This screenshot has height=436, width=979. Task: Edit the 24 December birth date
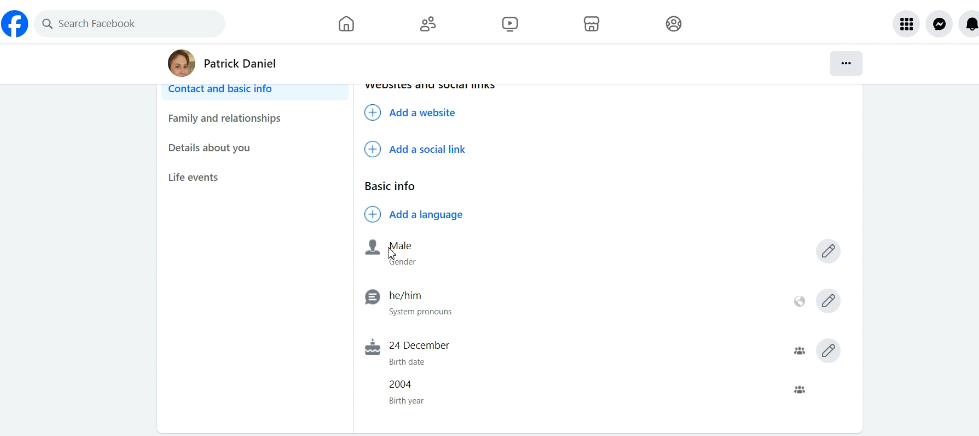click(828, 350)
